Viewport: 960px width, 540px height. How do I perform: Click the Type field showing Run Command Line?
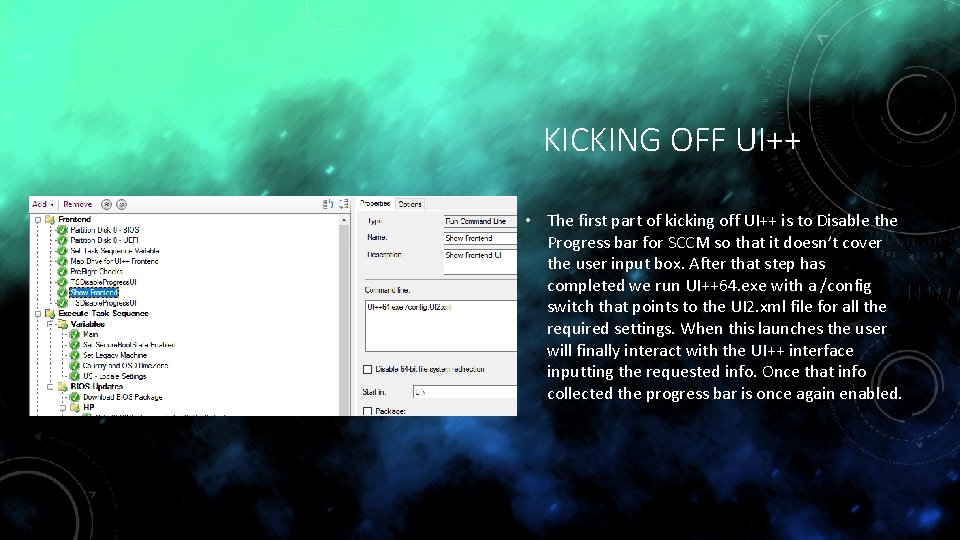point(480,222)
